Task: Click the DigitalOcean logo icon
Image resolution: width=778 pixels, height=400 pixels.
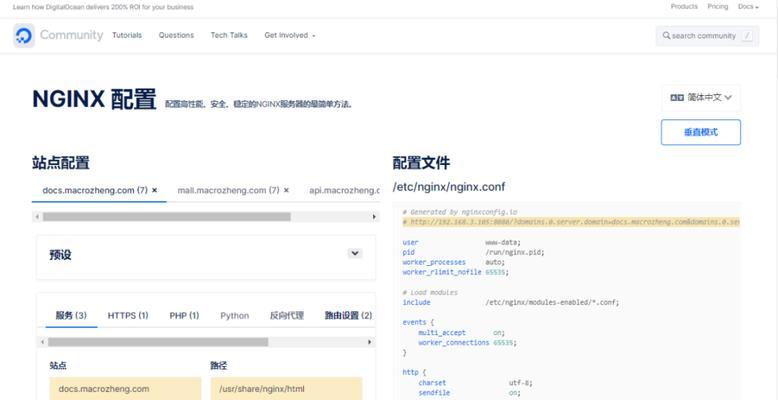Action: point(24,36)
